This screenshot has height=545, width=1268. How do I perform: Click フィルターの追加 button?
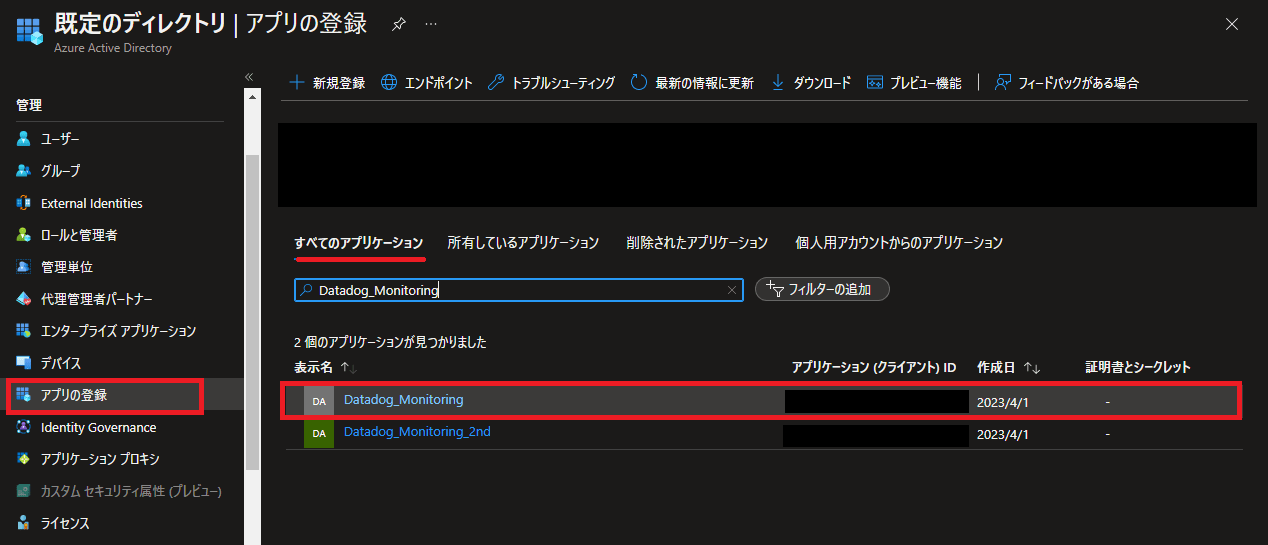[x=822, y=290]
